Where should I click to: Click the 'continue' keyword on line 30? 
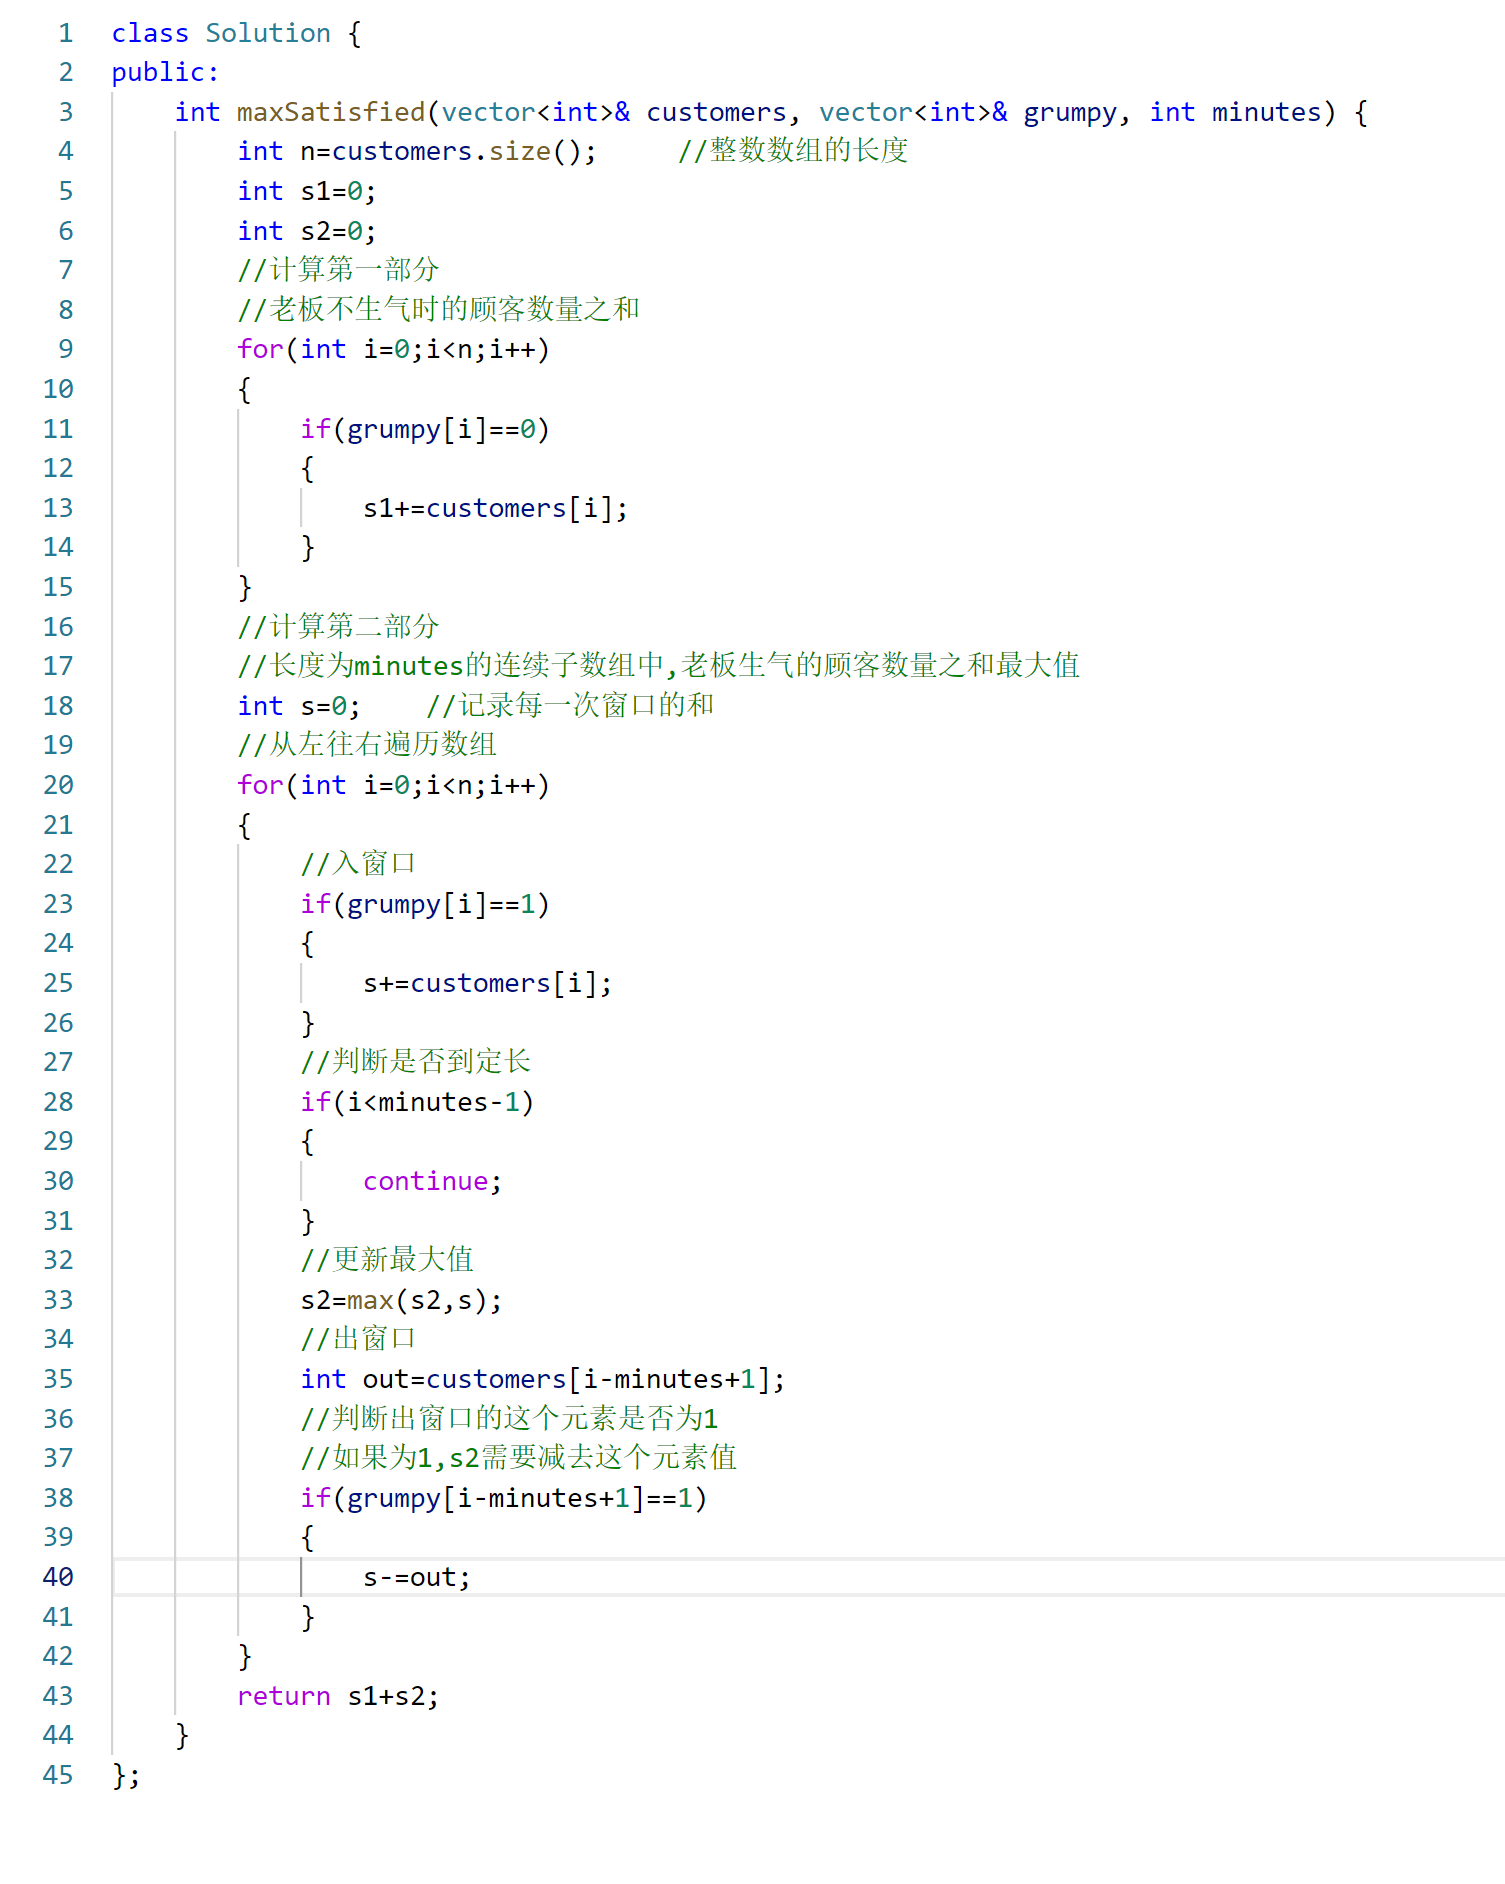(425, 1181)
